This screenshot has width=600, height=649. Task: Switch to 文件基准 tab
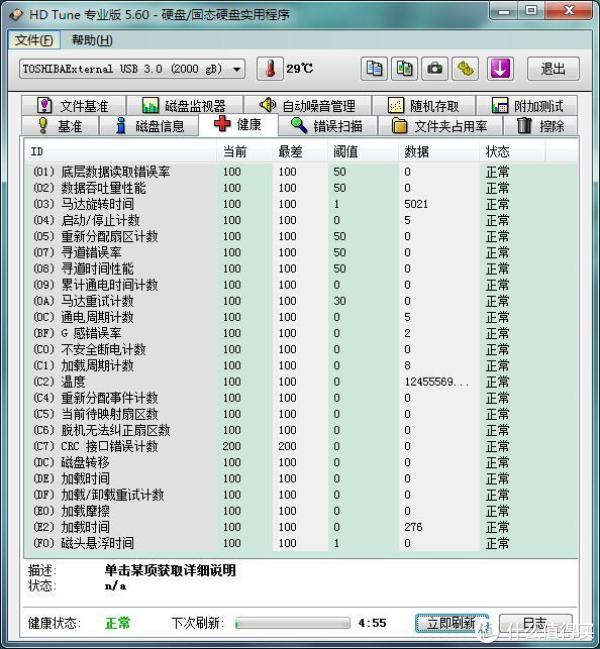[x=73, y=106]
